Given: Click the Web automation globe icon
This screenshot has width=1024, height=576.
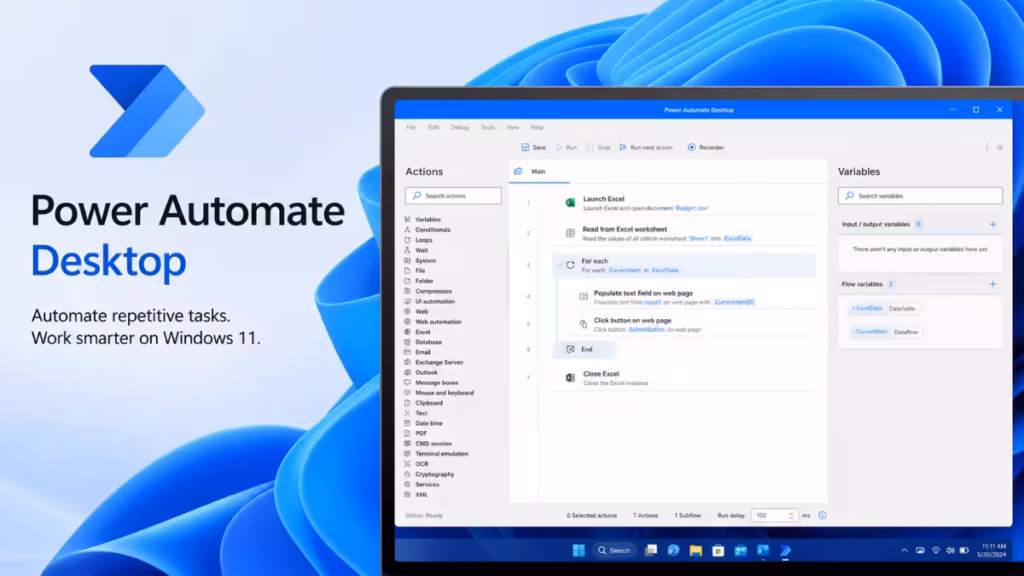Looking at the screenshot, I should [x=408, y=321].
